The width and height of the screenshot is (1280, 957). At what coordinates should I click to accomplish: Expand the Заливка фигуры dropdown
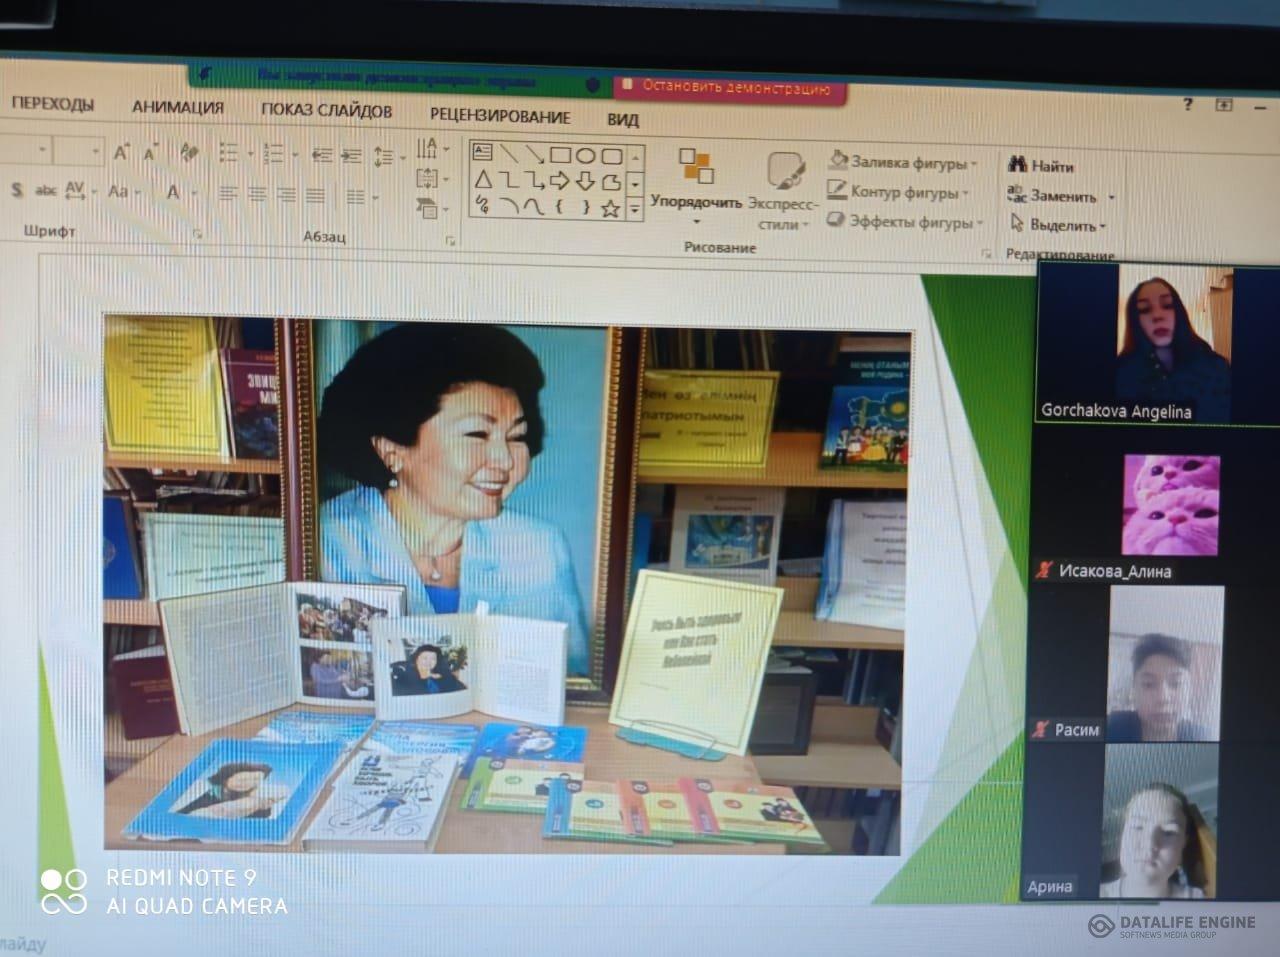tap(973, 164)
